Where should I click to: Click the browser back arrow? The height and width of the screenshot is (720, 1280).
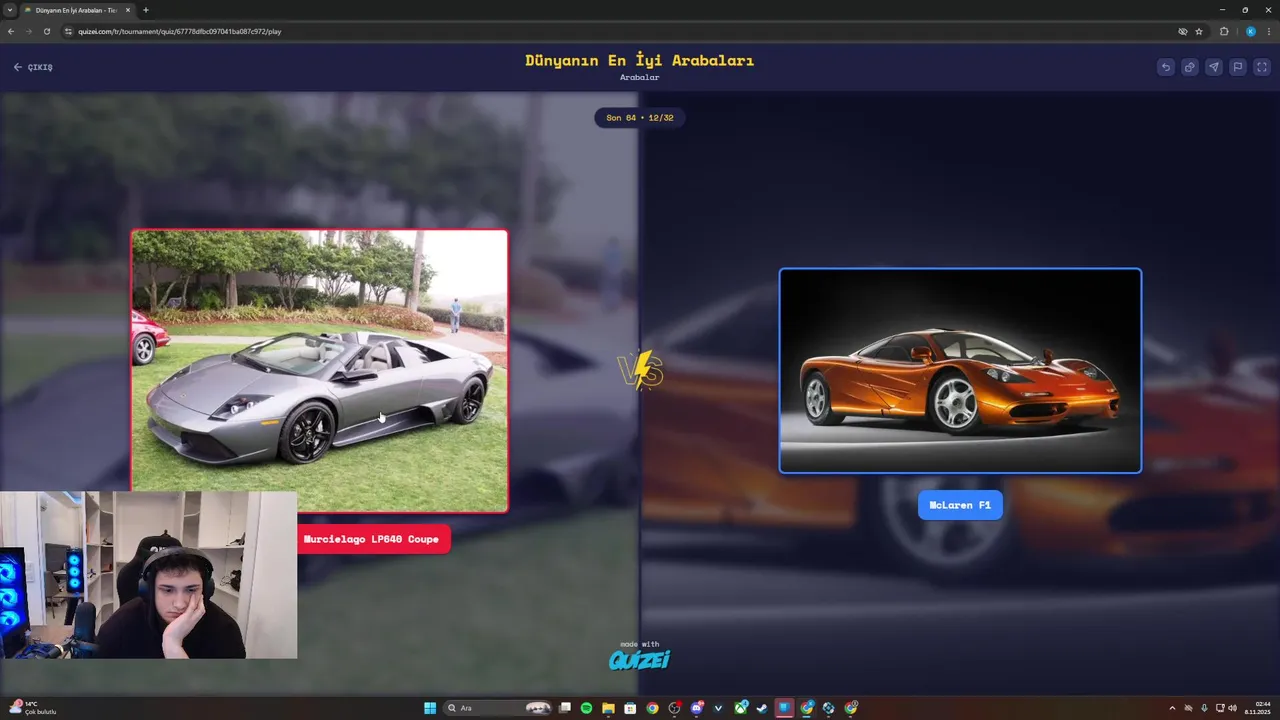(11, 31)
